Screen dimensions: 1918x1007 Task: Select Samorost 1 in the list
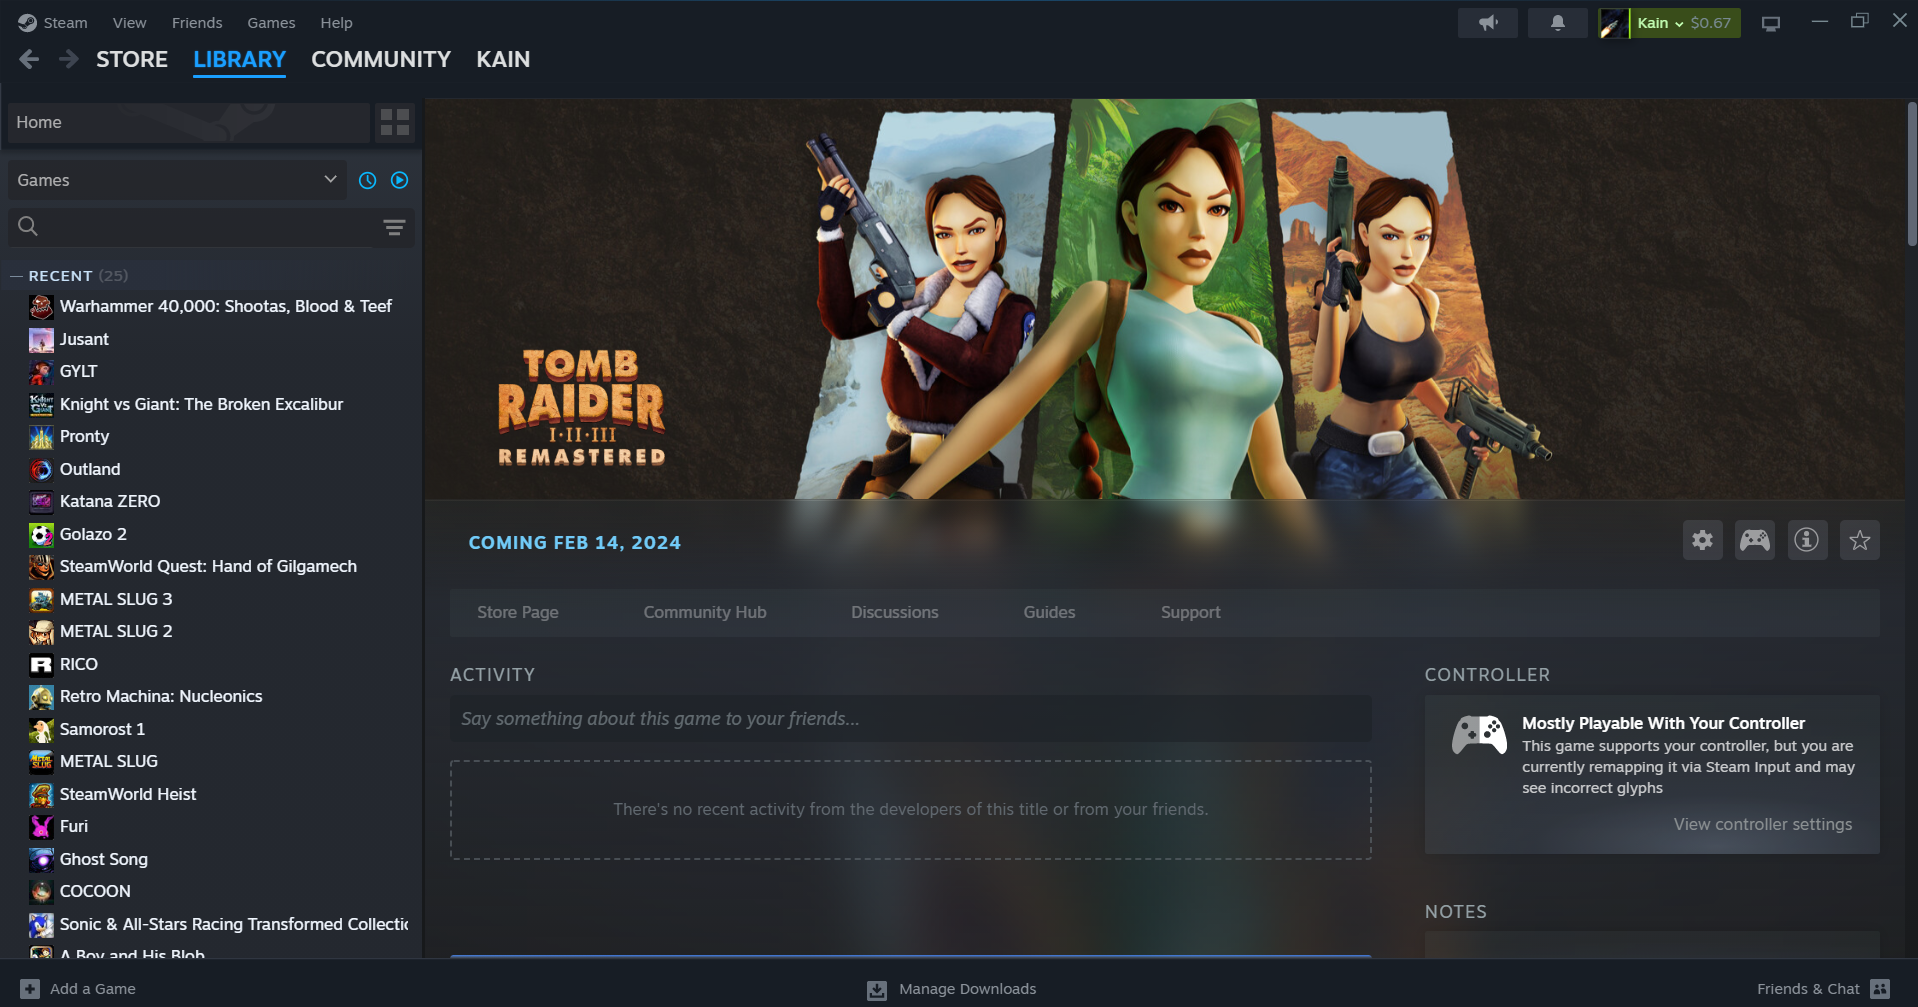tap(102, 730)
